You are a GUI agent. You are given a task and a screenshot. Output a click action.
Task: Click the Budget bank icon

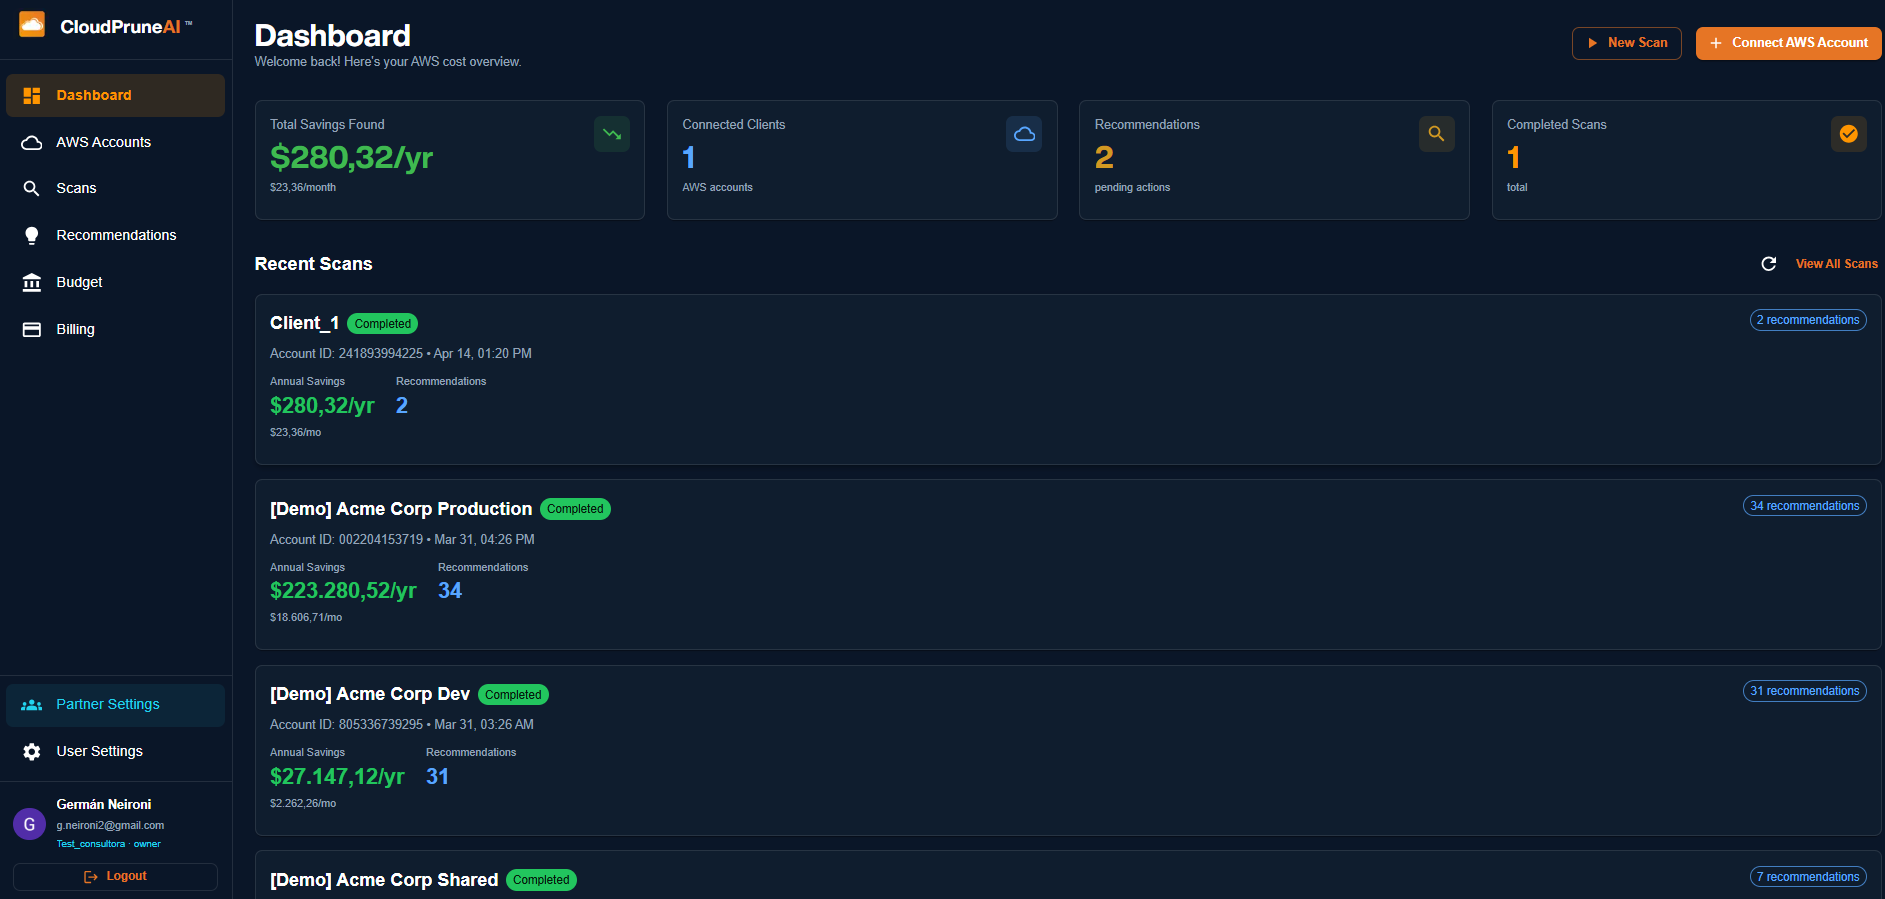32,282
